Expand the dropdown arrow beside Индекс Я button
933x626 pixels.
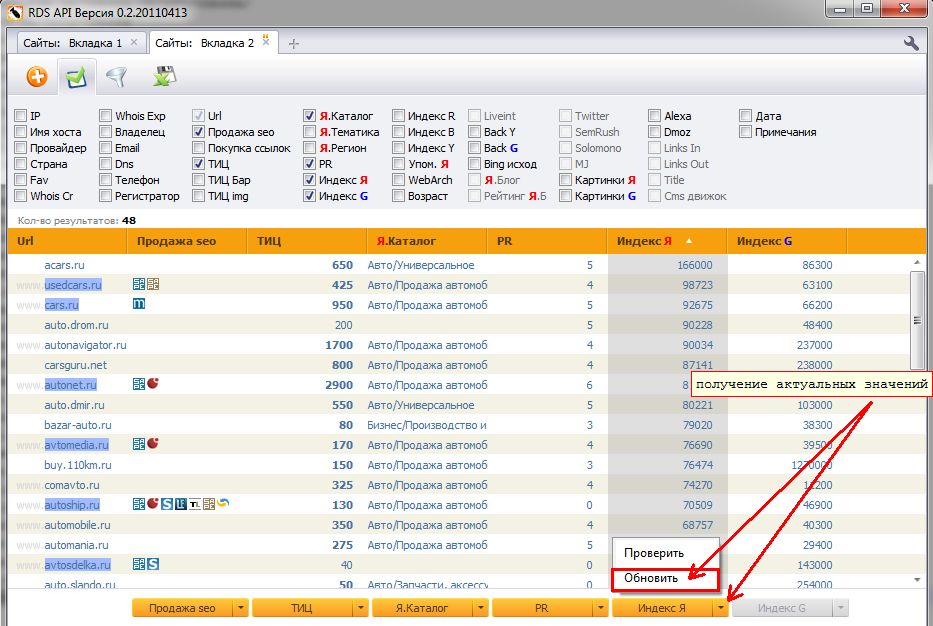[x=720, y=608]
